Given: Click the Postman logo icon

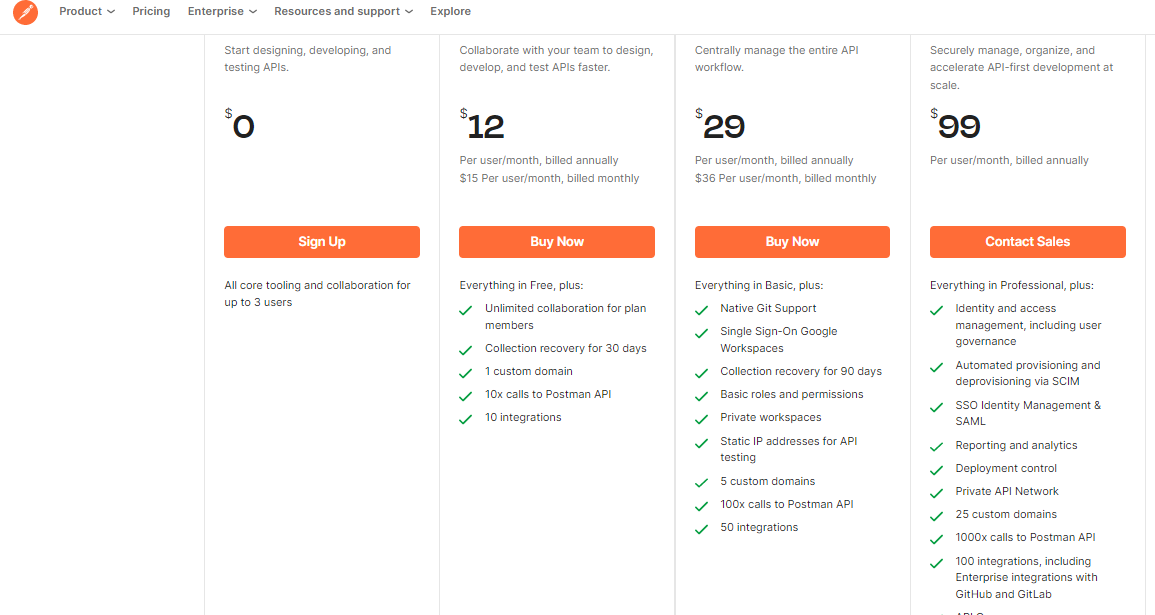Looking at the screenshot, I should [25, 13].
